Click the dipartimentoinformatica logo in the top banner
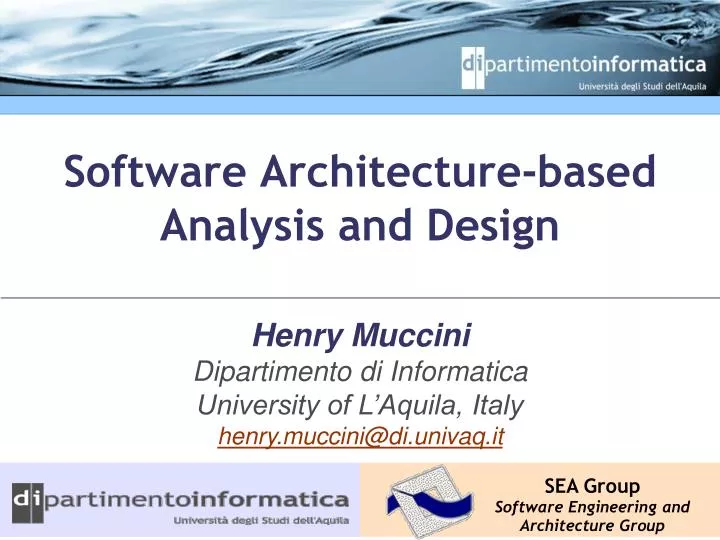The width and height of the screenshot is (720, 540). (x=584, y=66)
